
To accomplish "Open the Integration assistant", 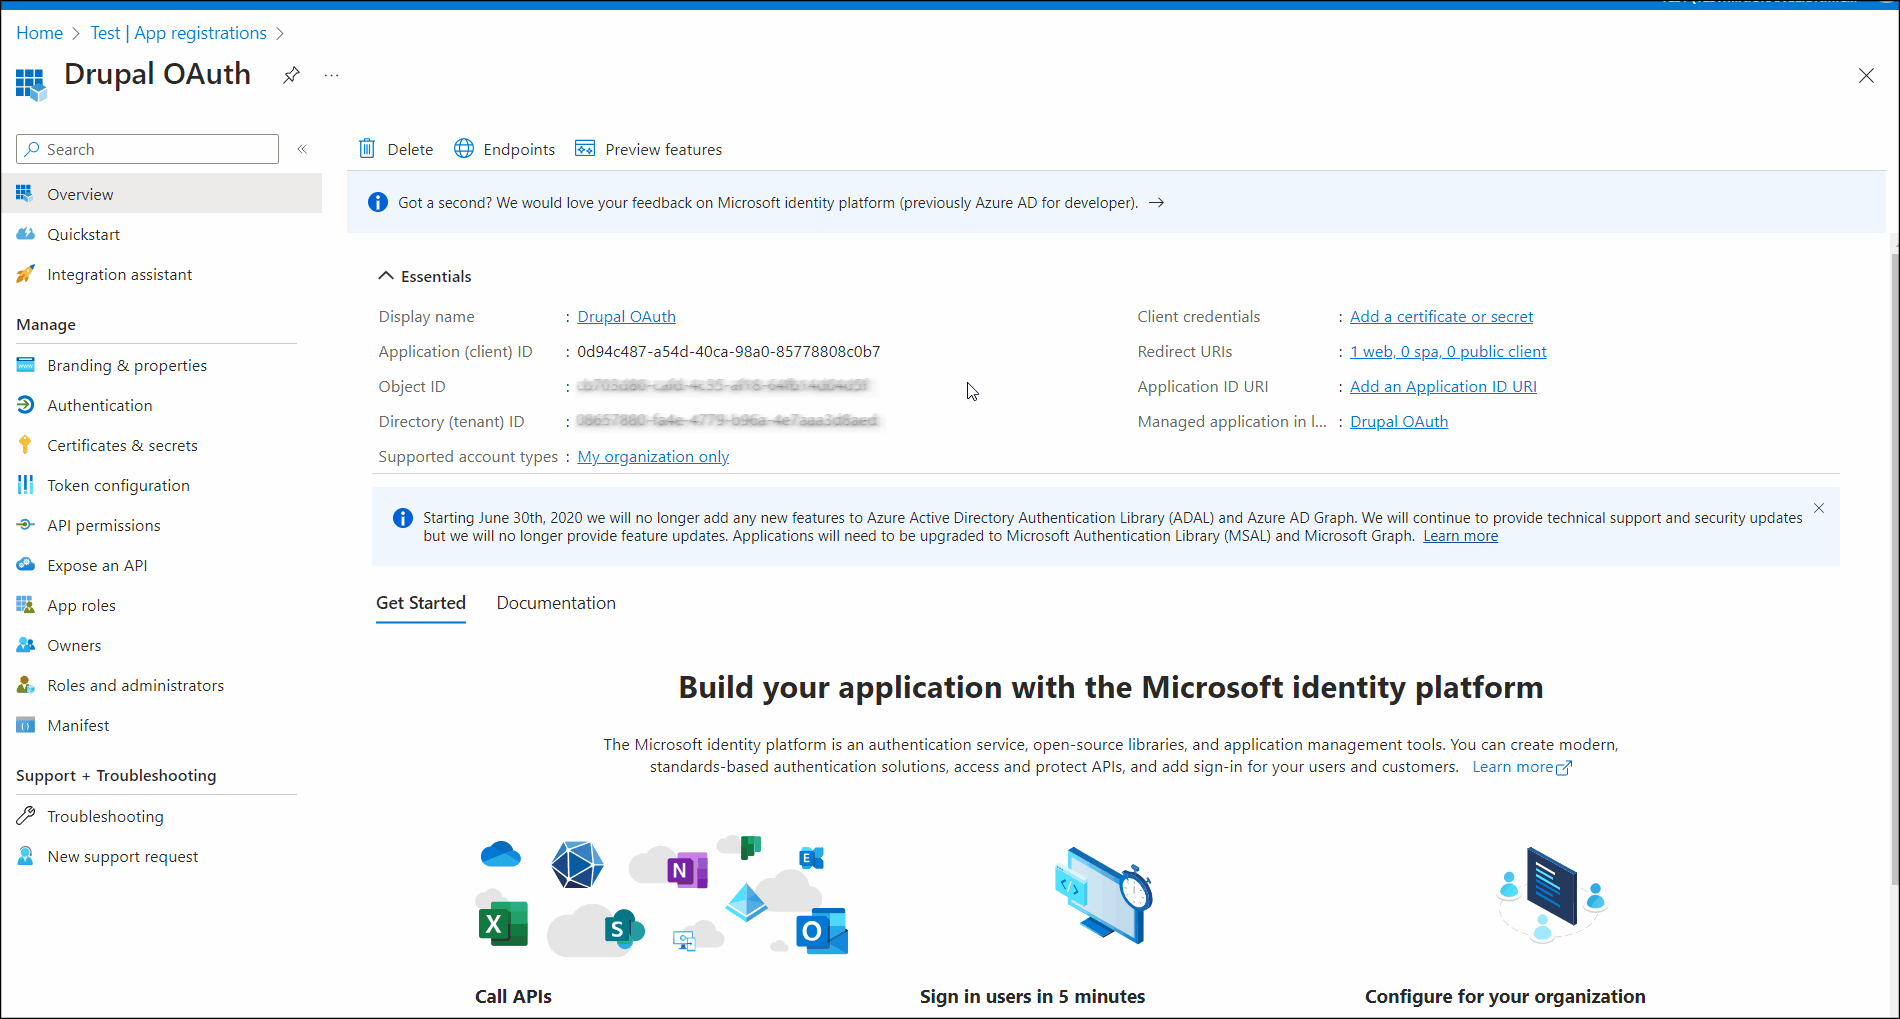I will click(x=119, y=273).
